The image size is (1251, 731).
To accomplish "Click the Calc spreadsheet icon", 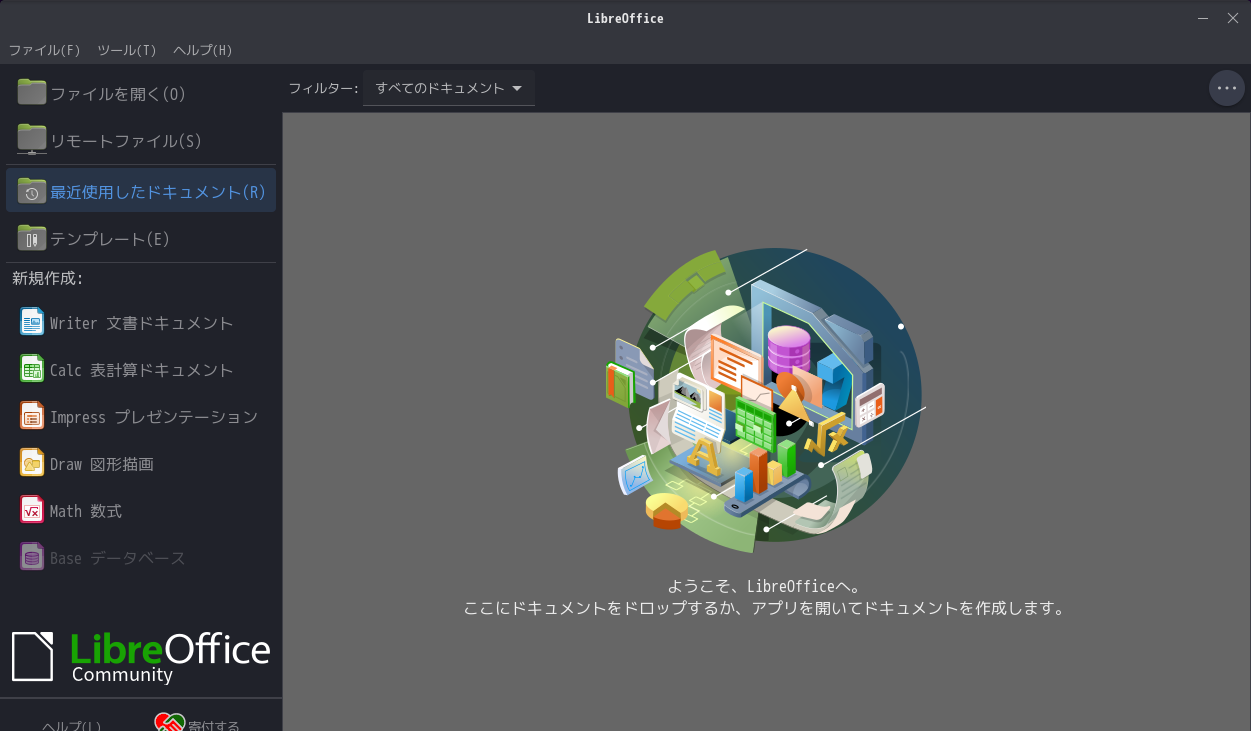I will 32,369.
